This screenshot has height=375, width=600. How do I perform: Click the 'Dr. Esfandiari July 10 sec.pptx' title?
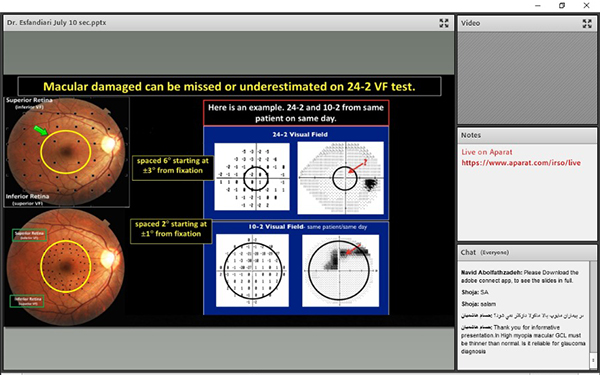click(x=57, y=23)
